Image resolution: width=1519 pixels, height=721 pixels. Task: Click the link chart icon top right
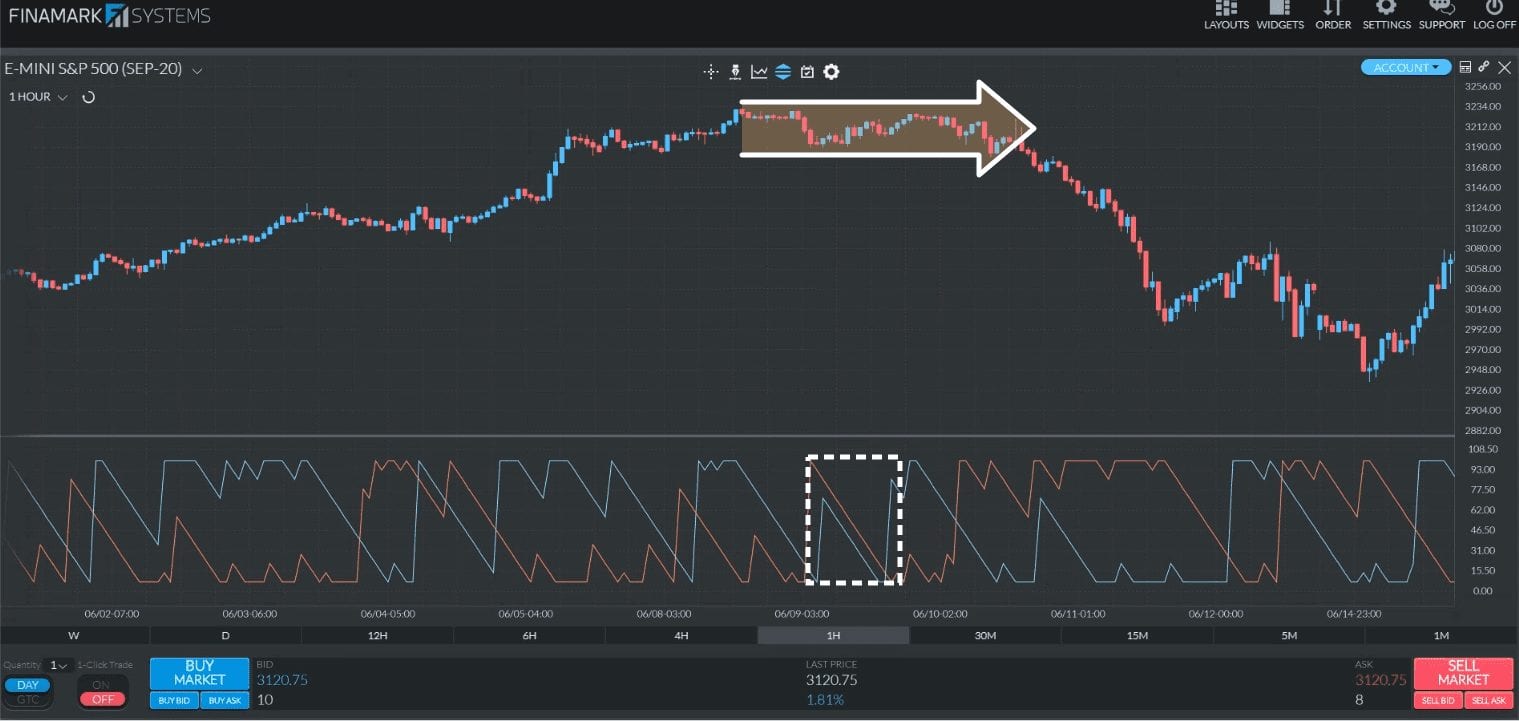(1484, 66)
